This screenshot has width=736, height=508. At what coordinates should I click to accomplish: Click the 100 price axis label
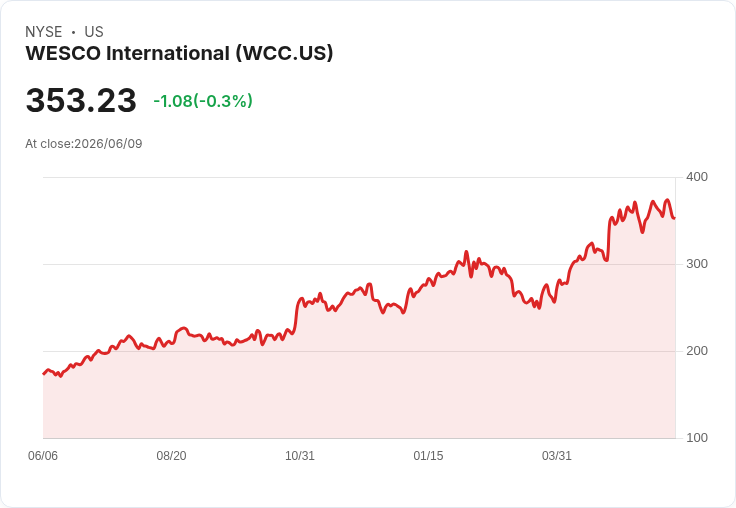pyautogui.click(x=697, y=438)
